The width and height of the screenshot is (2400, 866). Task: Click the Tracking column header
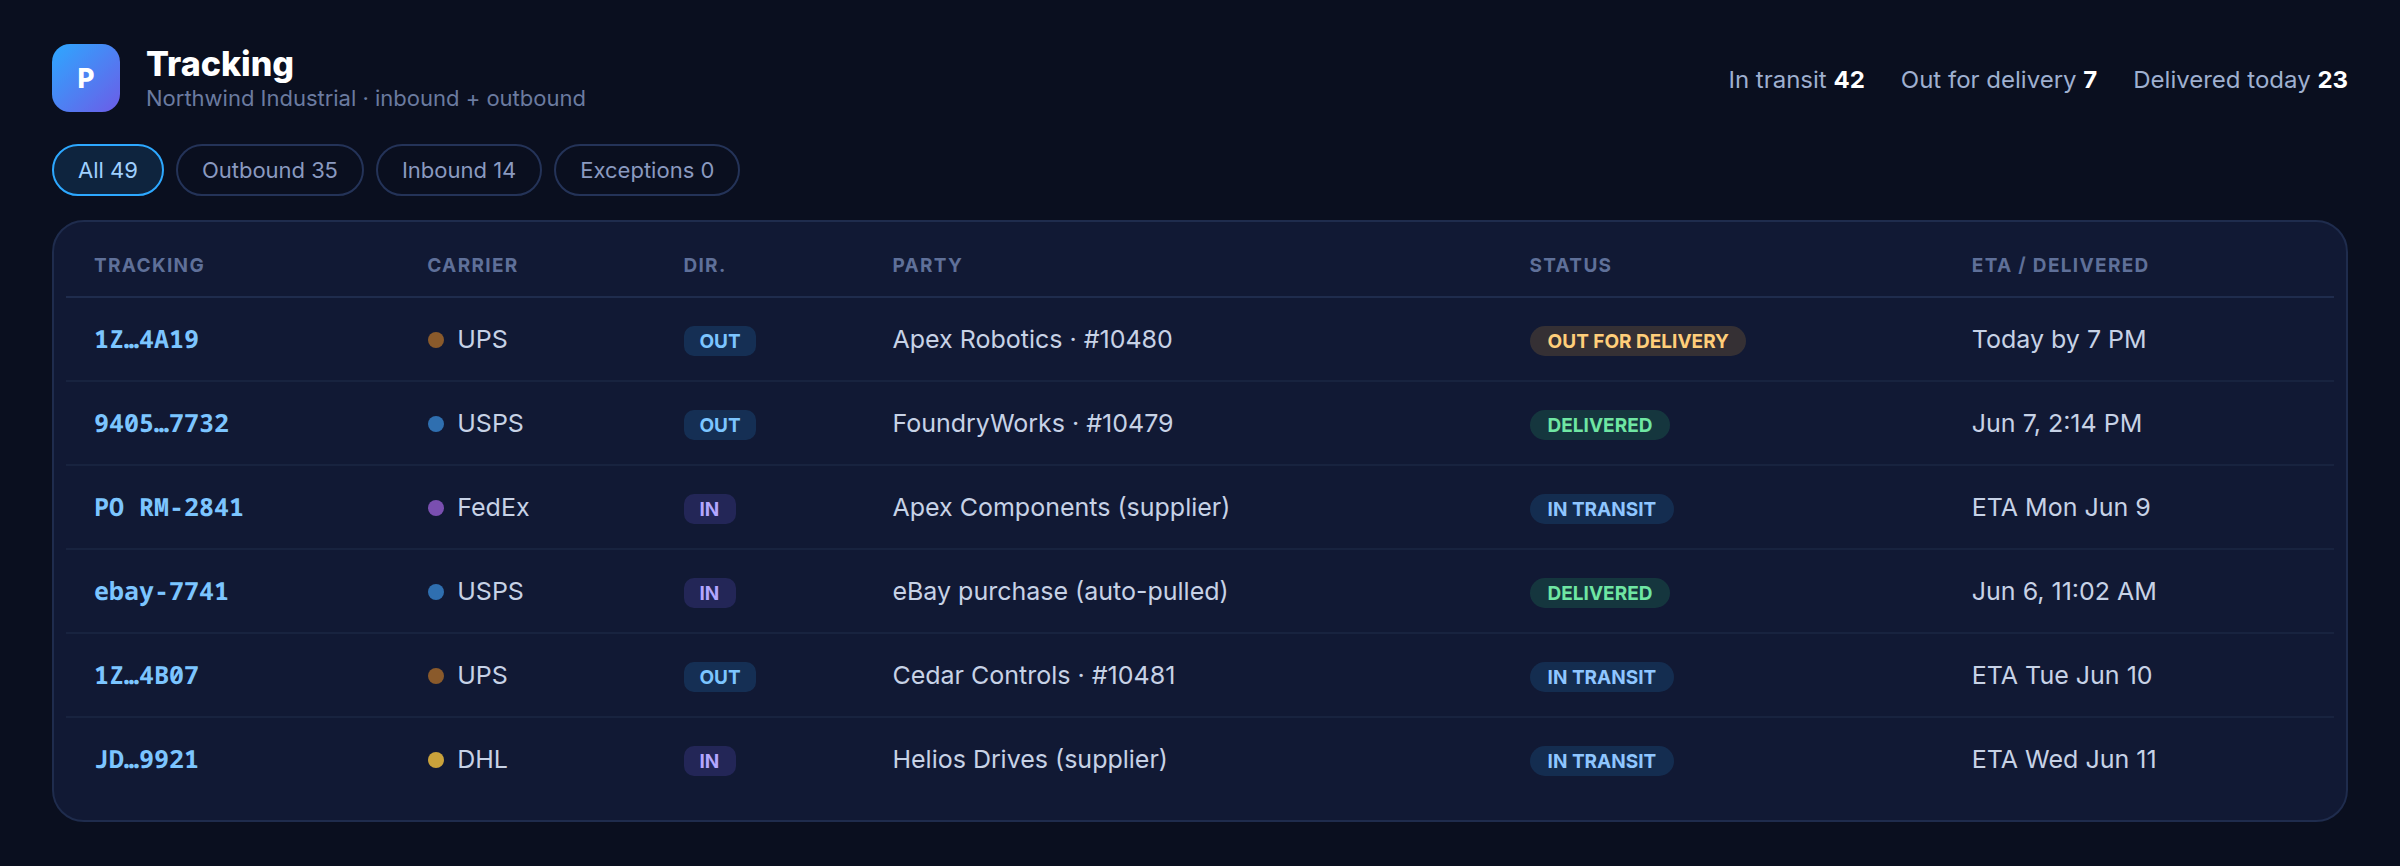149,265
